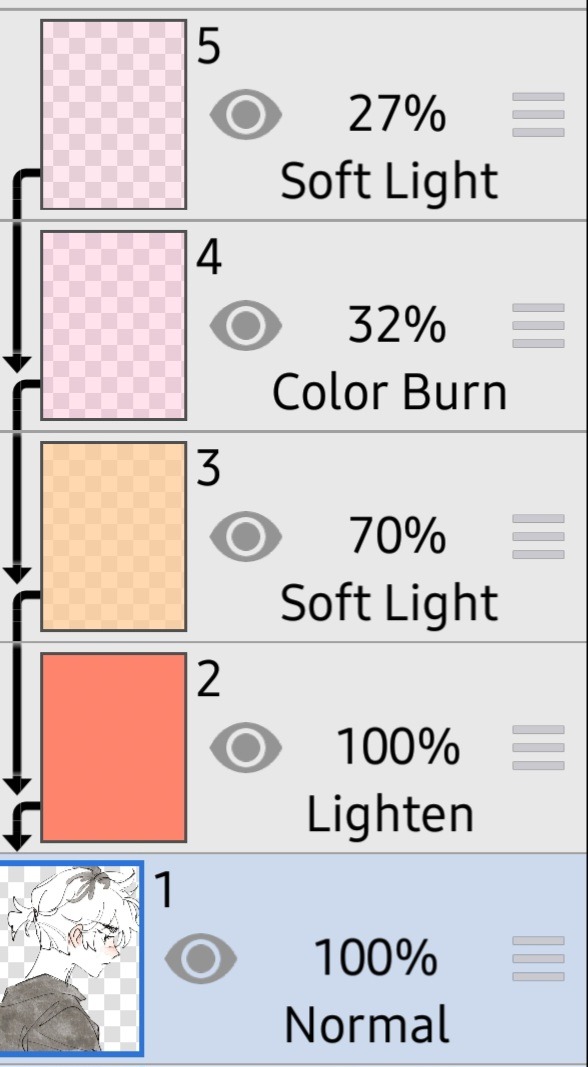
Task: Grab reorder handle of layer 5
Action: (x=538, y=114)
